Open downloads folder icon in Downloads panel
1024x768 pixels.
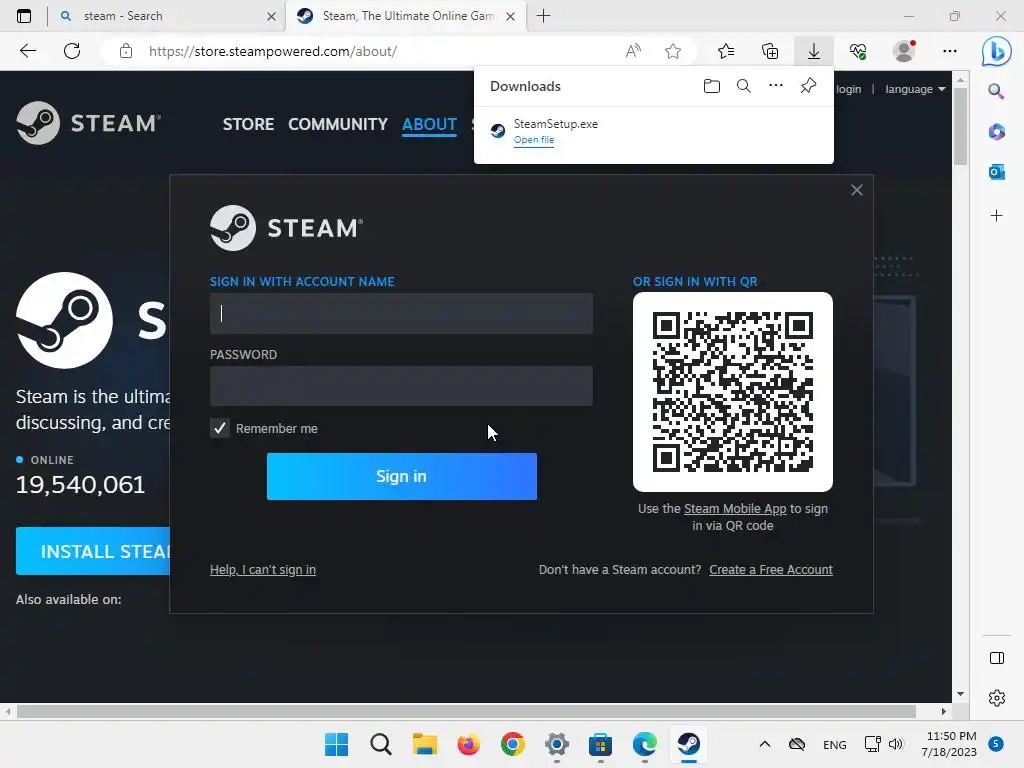712,86
